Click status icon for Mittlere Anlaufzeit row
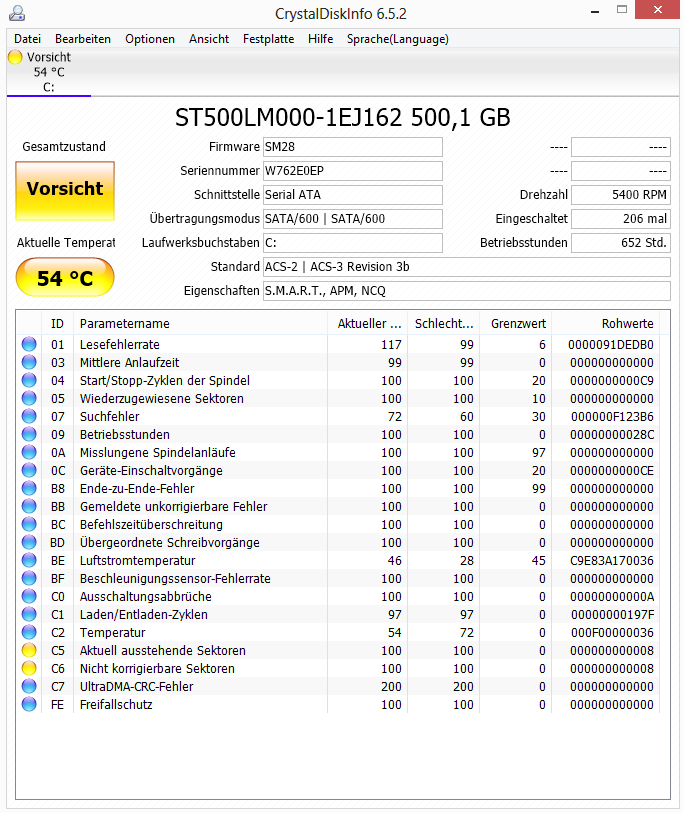This screenshot has height=813, width=683. tap(29, 362)
